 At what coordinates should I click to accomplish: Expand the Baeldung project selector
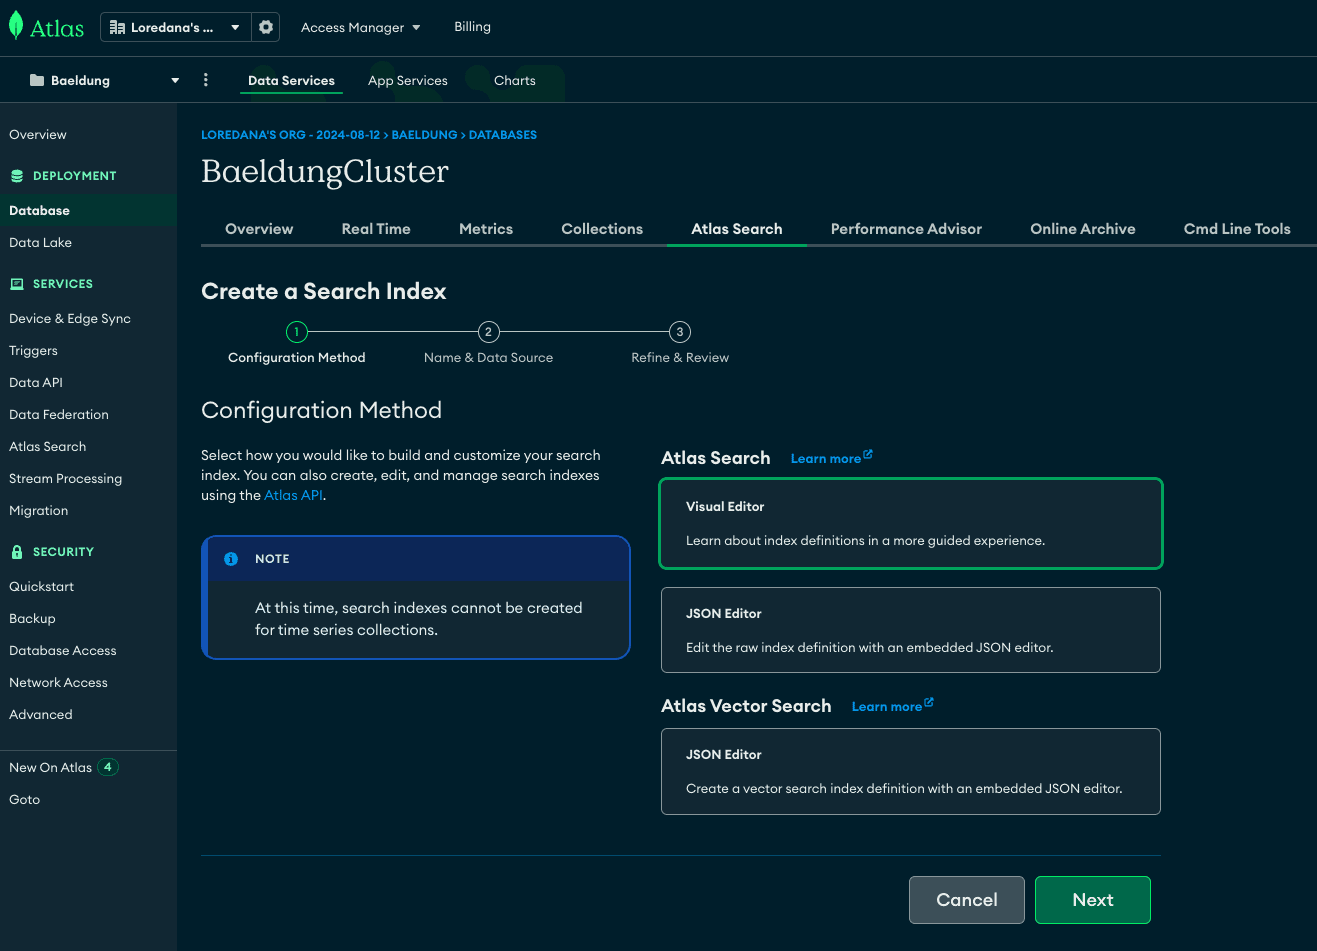click(105, 80)
